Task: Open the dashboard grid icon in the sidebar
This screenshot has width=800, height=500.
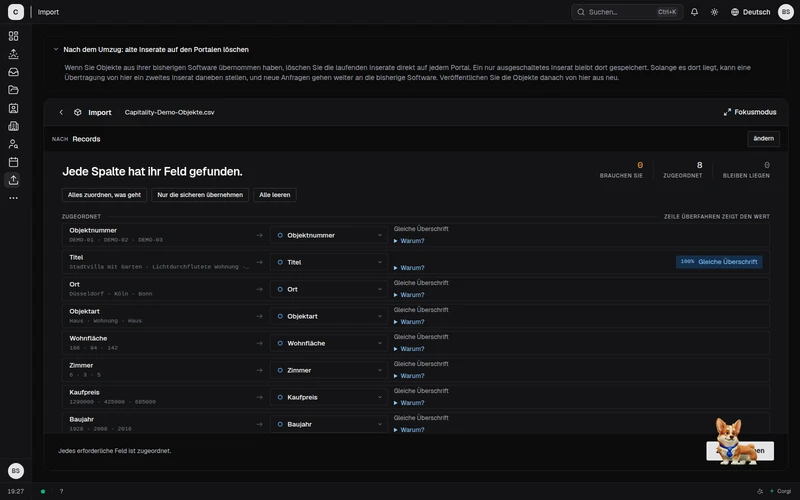Action: pyautogui.click(x=14, y=36)
